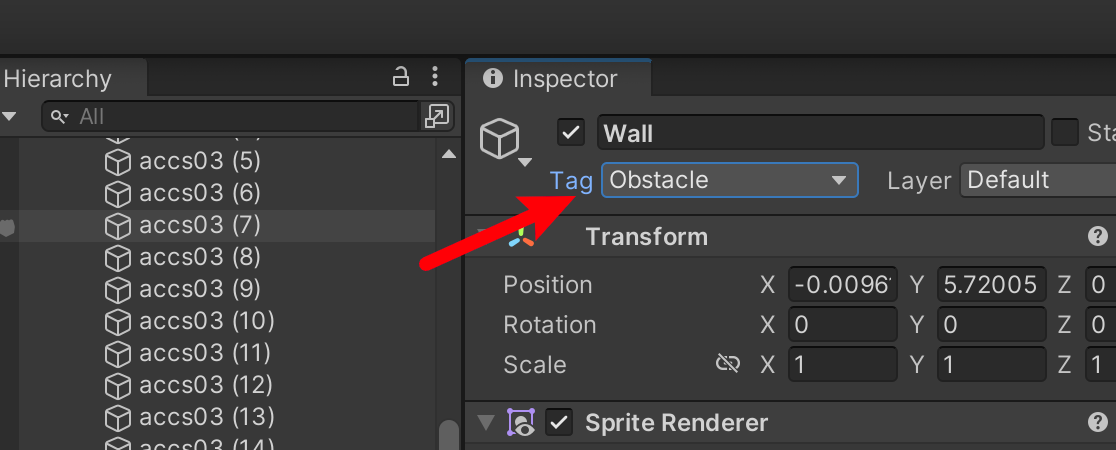Click the Hierarchy panel lock icon
Image resolution: width=1116 pixels, height=450 pixels.
(401, 77)
